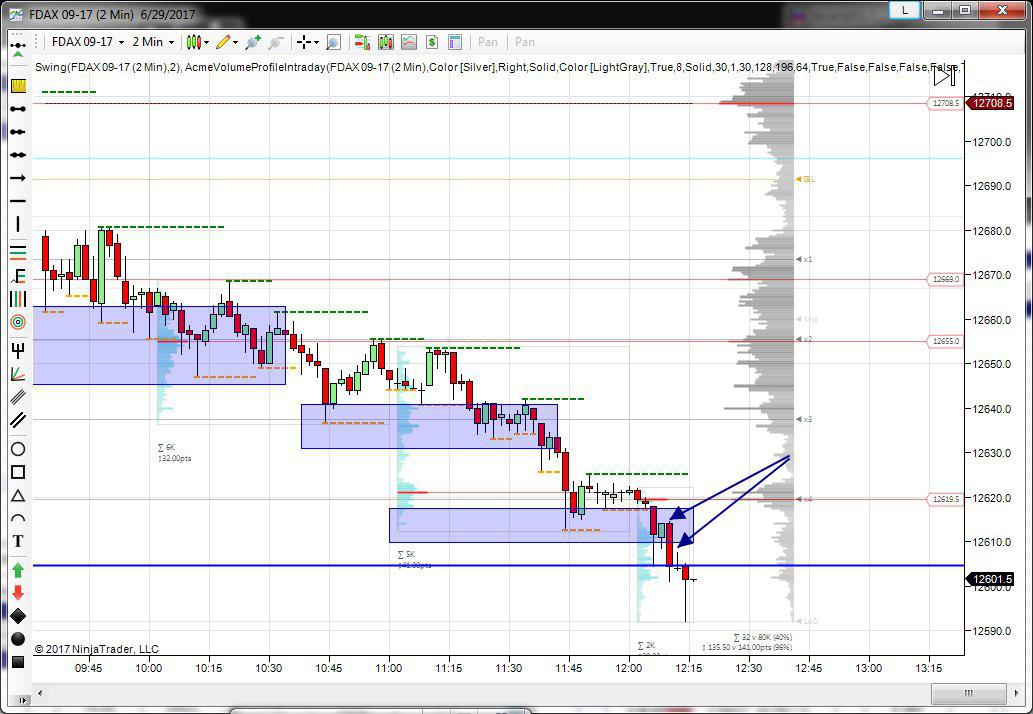This screenshot has height=714, width=1033.
Task: Click the grayed Zoom Out magnifier icon
Action: pyautogui.click(x=276, y=42)
